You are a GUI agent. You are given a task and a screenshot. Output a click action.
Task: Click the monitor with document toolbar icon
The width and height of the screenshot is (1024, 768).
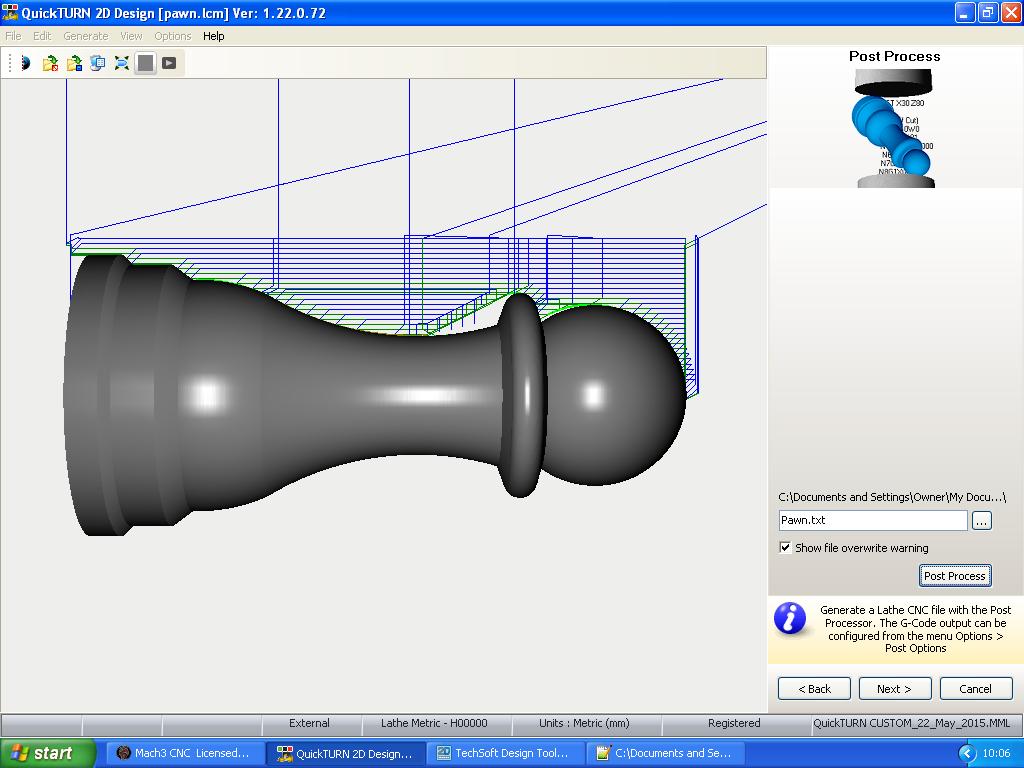coord(98,63)
